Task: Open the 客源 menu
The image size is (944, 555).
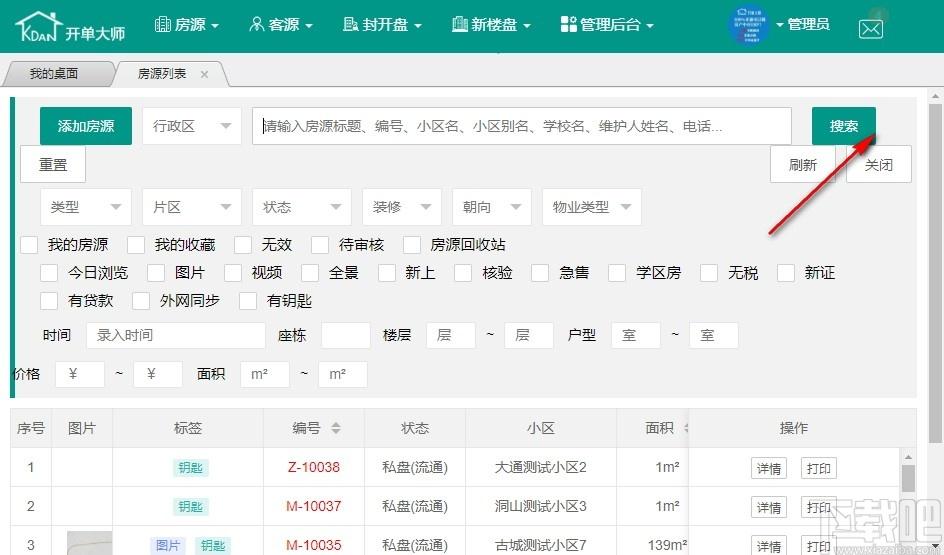Action: (281, 25)
